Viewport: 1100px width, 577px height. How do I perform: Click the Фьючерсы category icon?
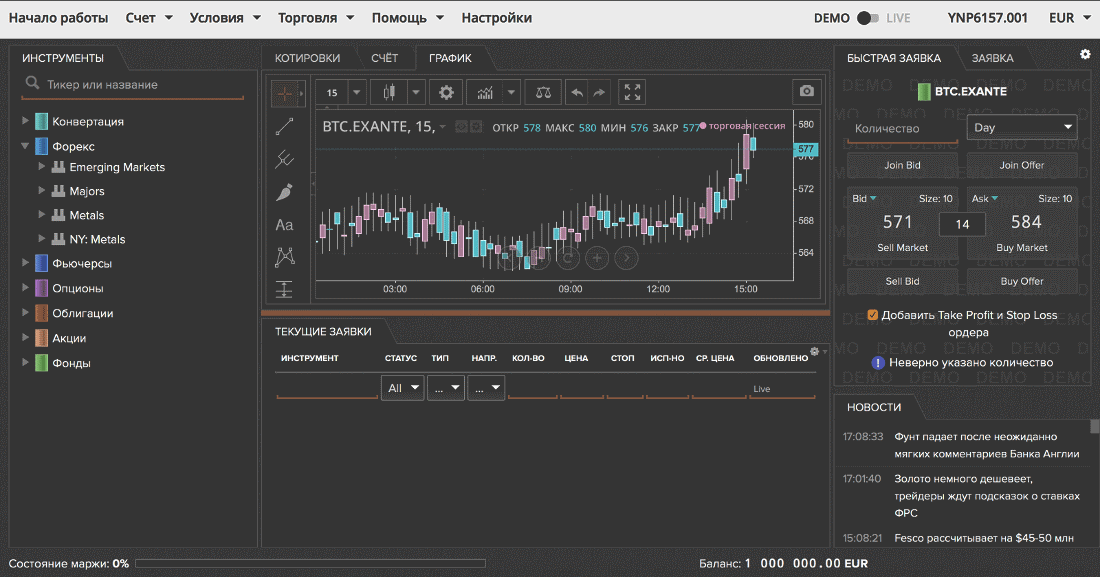(41, 263)
